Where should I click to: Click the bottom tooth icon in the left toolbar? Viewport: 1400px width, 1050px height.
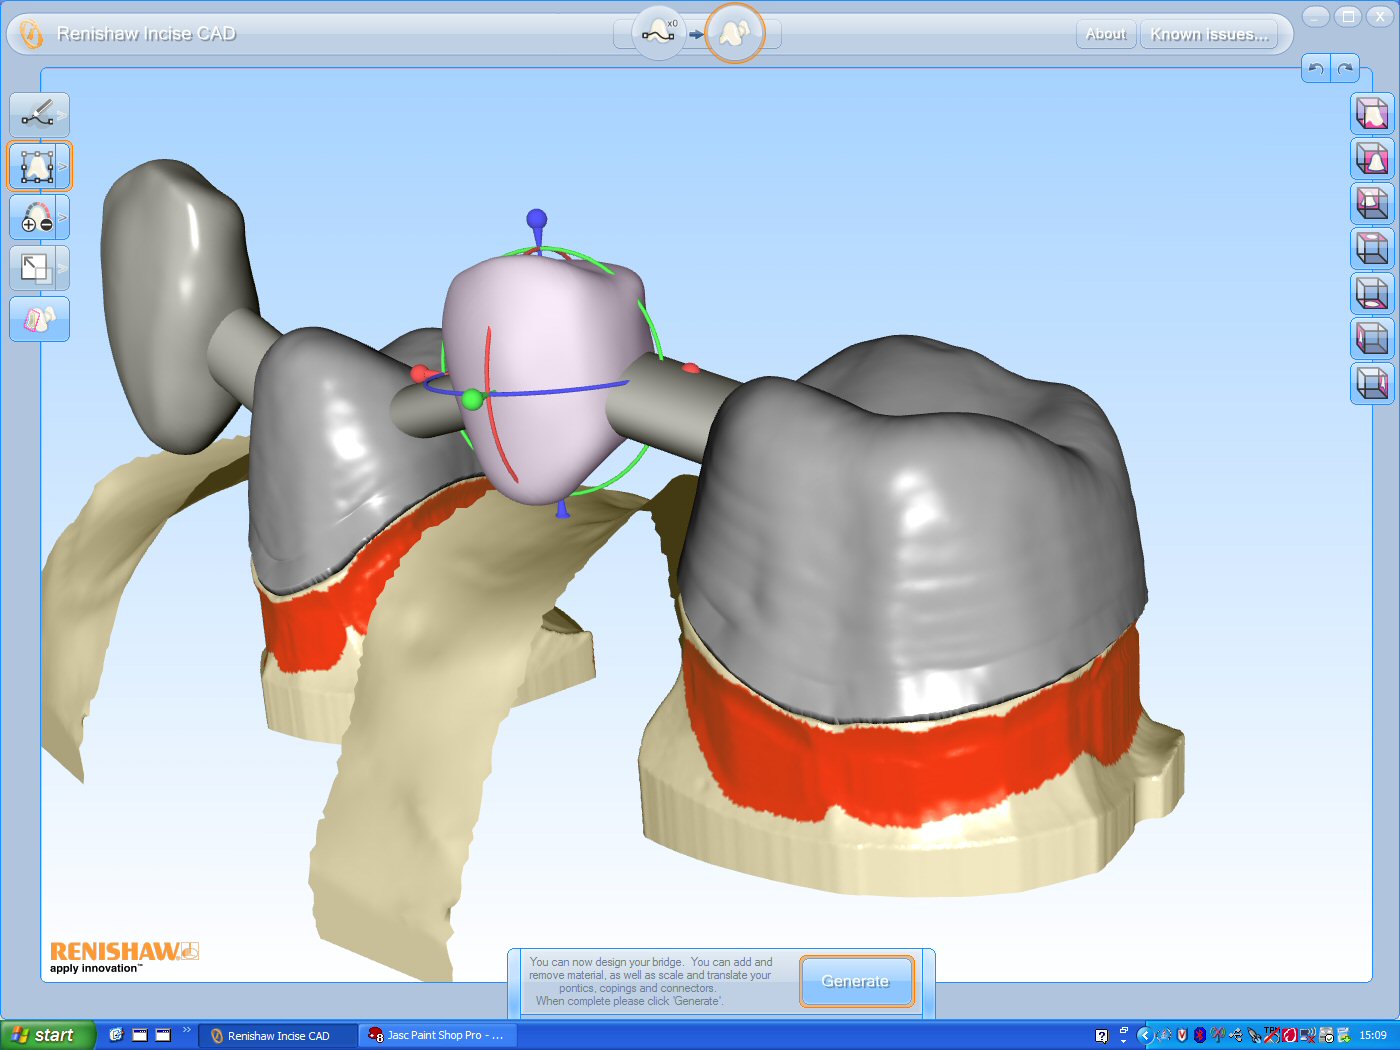click(39, 319)
